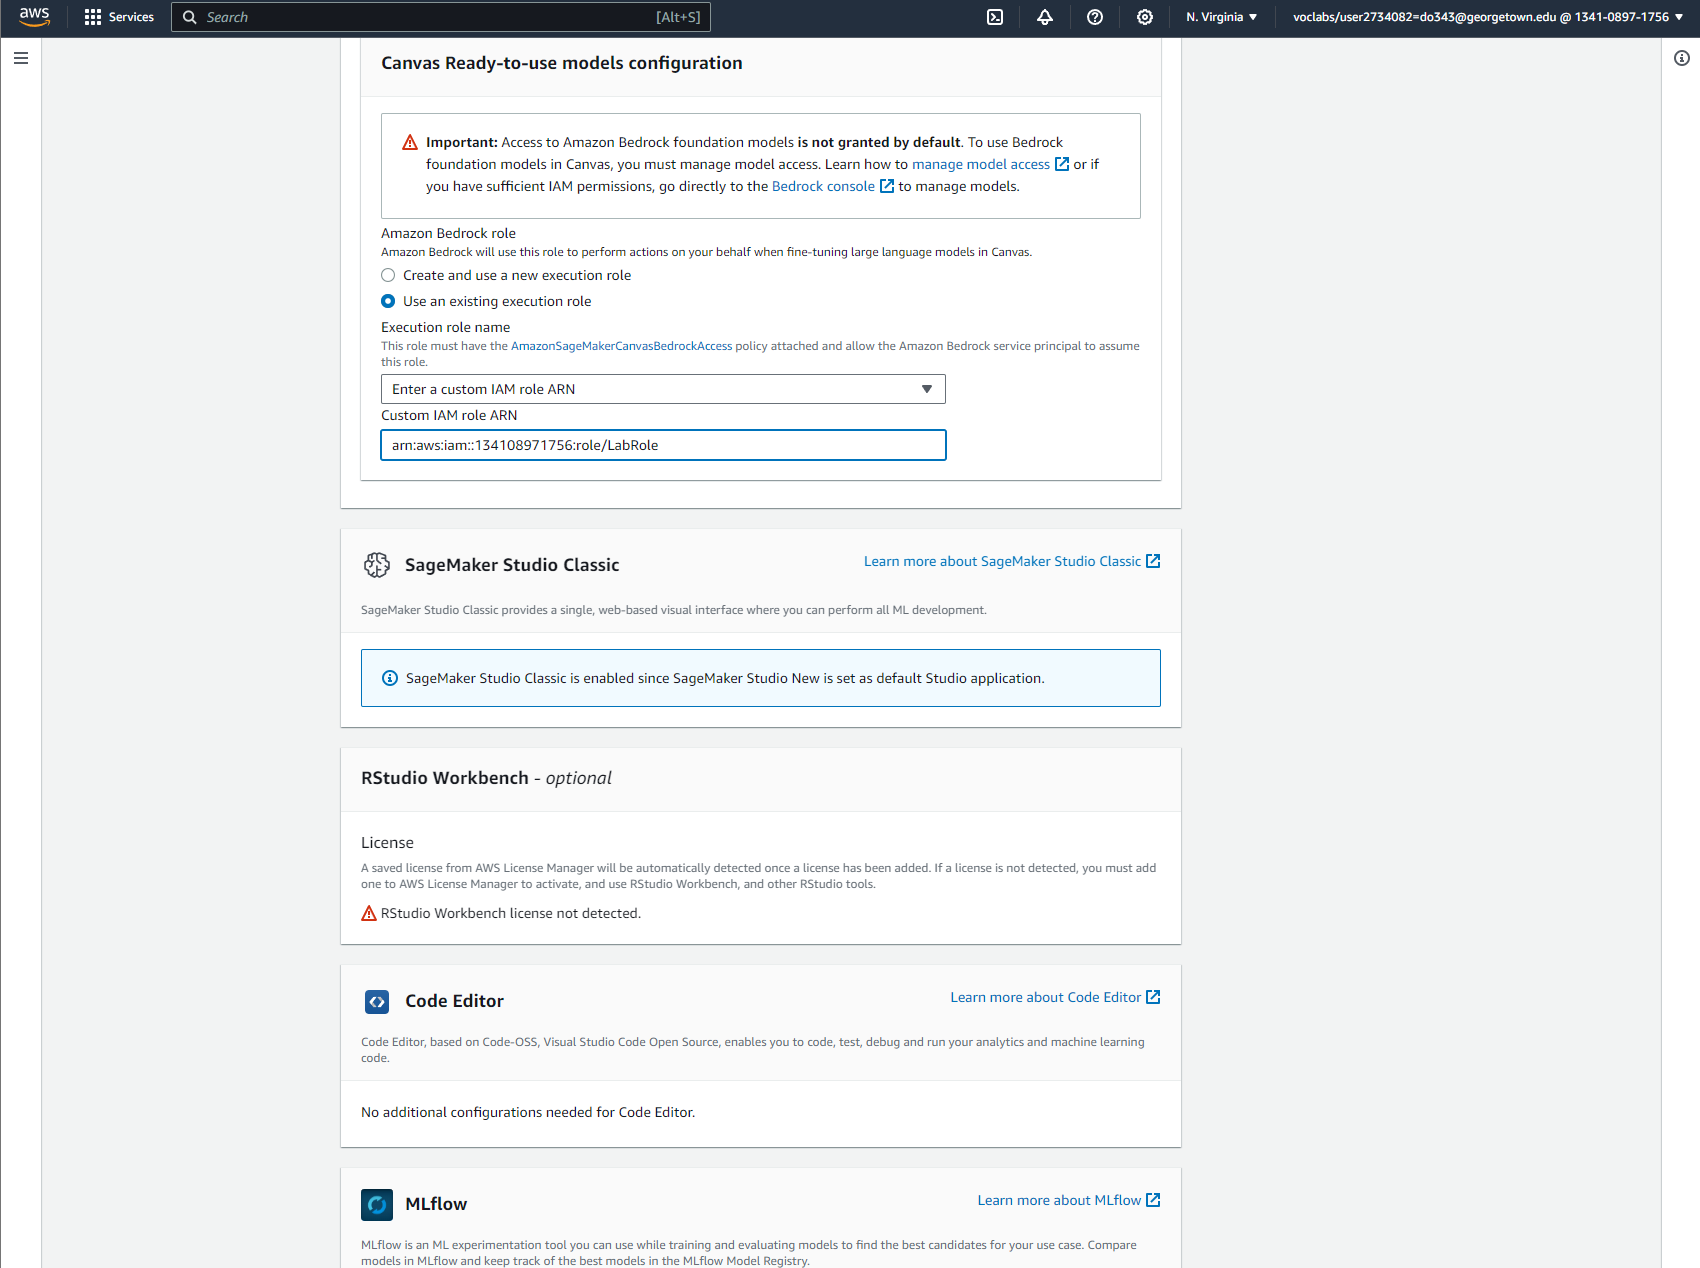1700x1268 pixels.
Task: Click the search magnifier icon
Action: [x=189, y=17]
